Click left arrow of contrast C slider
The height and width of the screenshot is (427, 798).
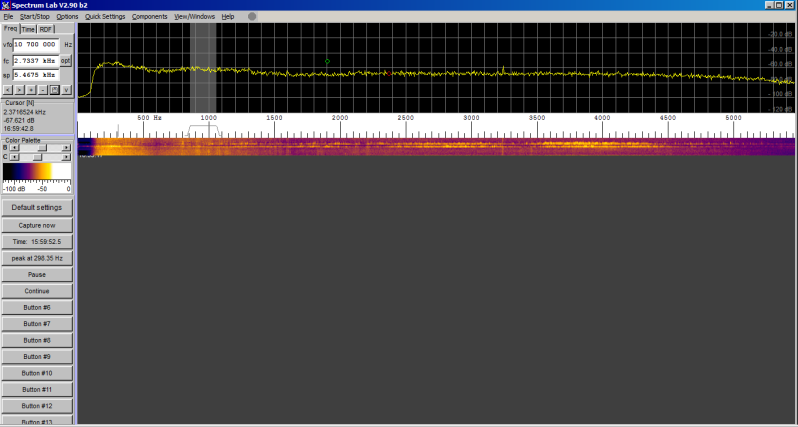pos(14,157)
